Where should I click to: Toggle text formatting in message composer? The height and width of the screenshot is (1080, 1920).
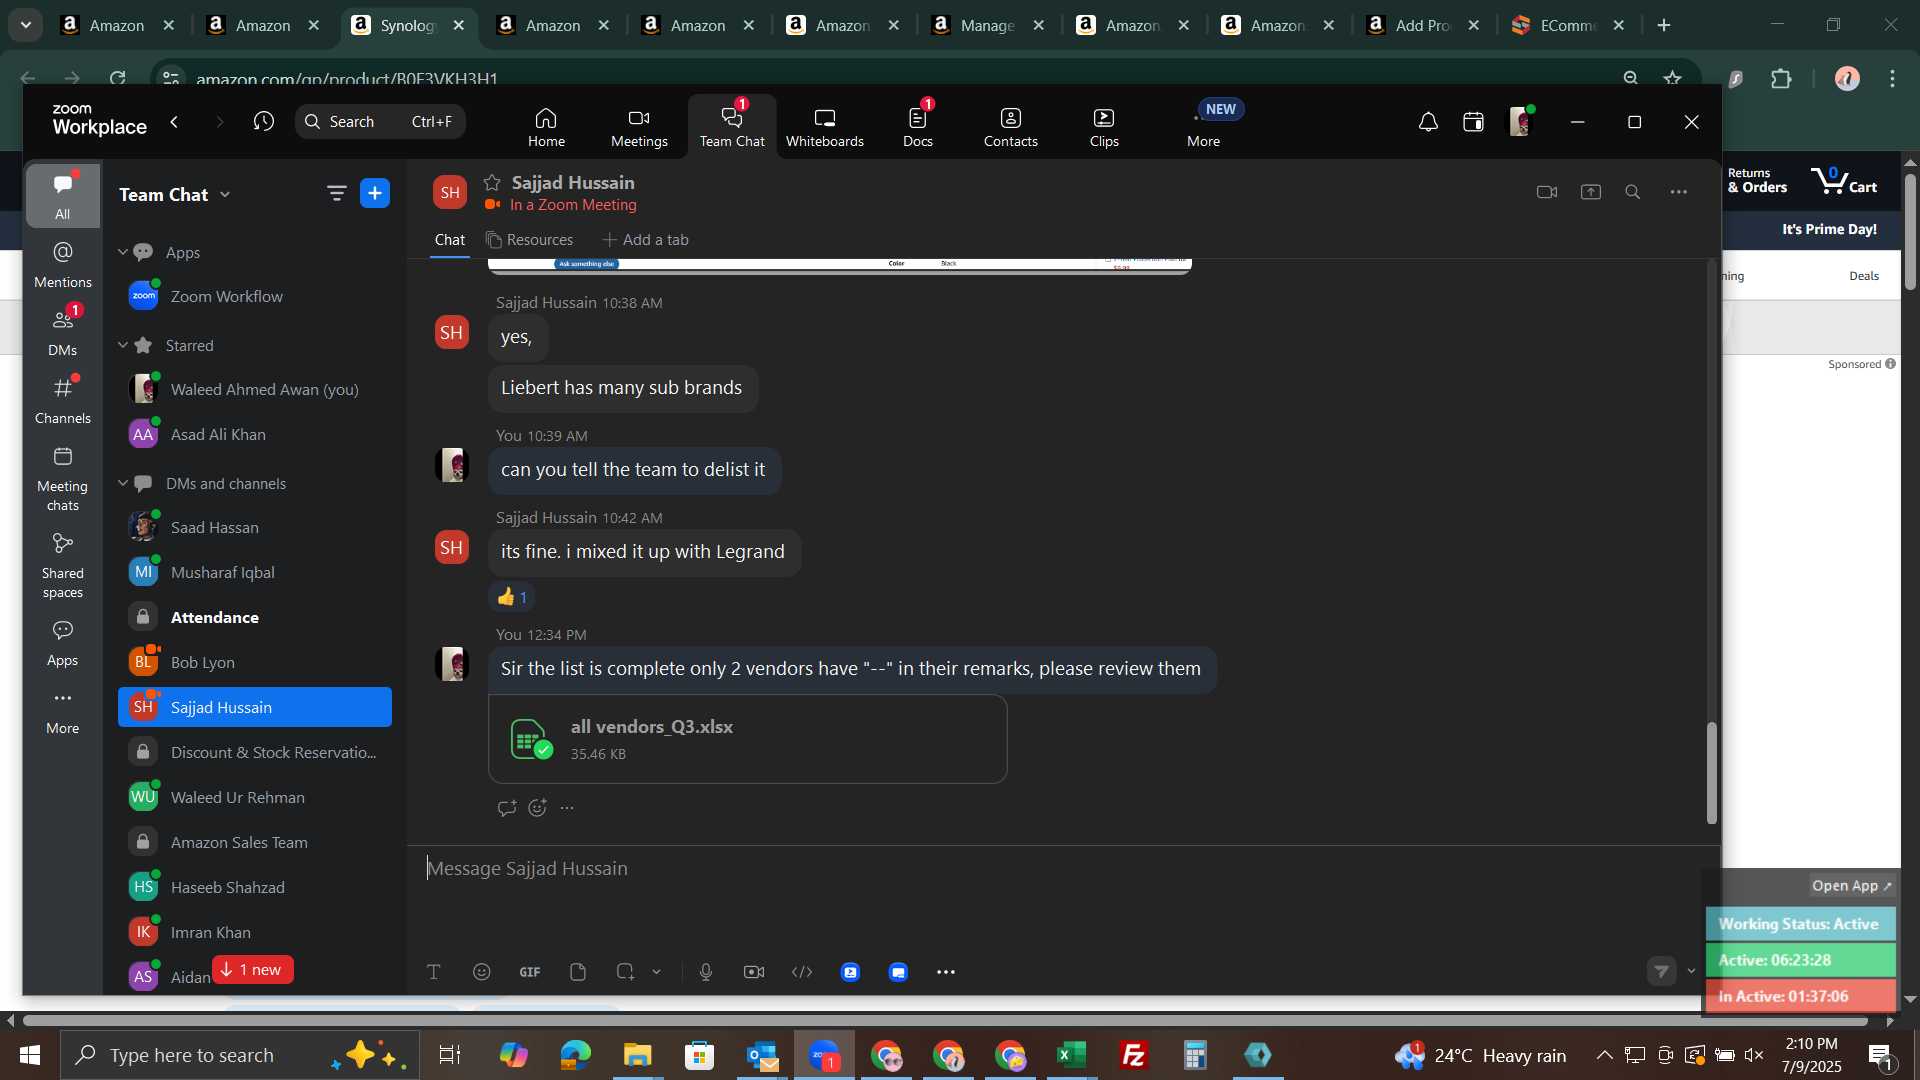point(434,972)
